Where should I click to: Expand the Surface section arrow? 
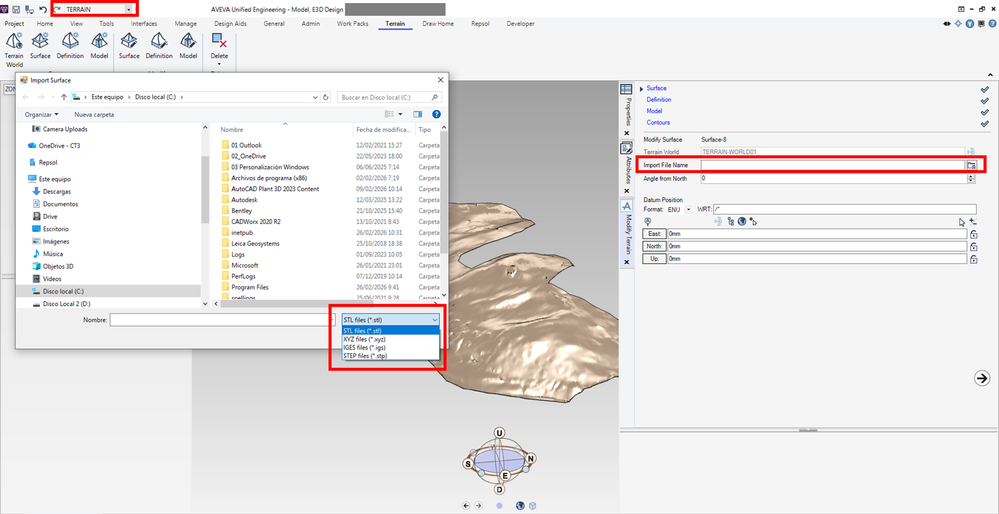(642, 89)
